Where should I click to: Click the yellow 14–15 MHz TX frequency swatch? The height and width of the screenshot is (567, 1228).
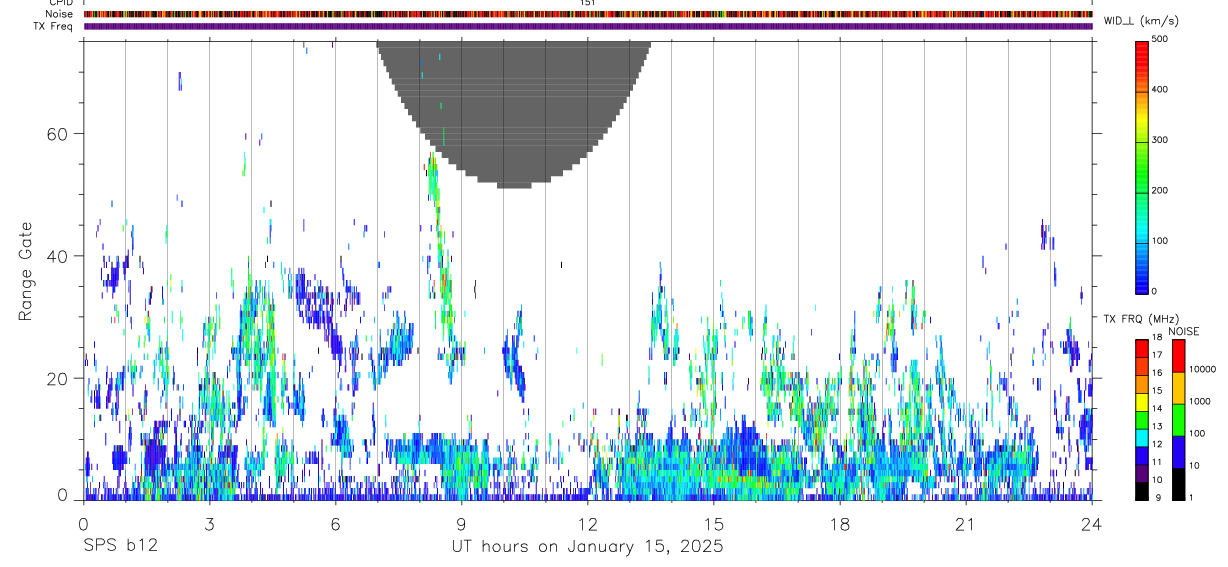point(1141,402)
